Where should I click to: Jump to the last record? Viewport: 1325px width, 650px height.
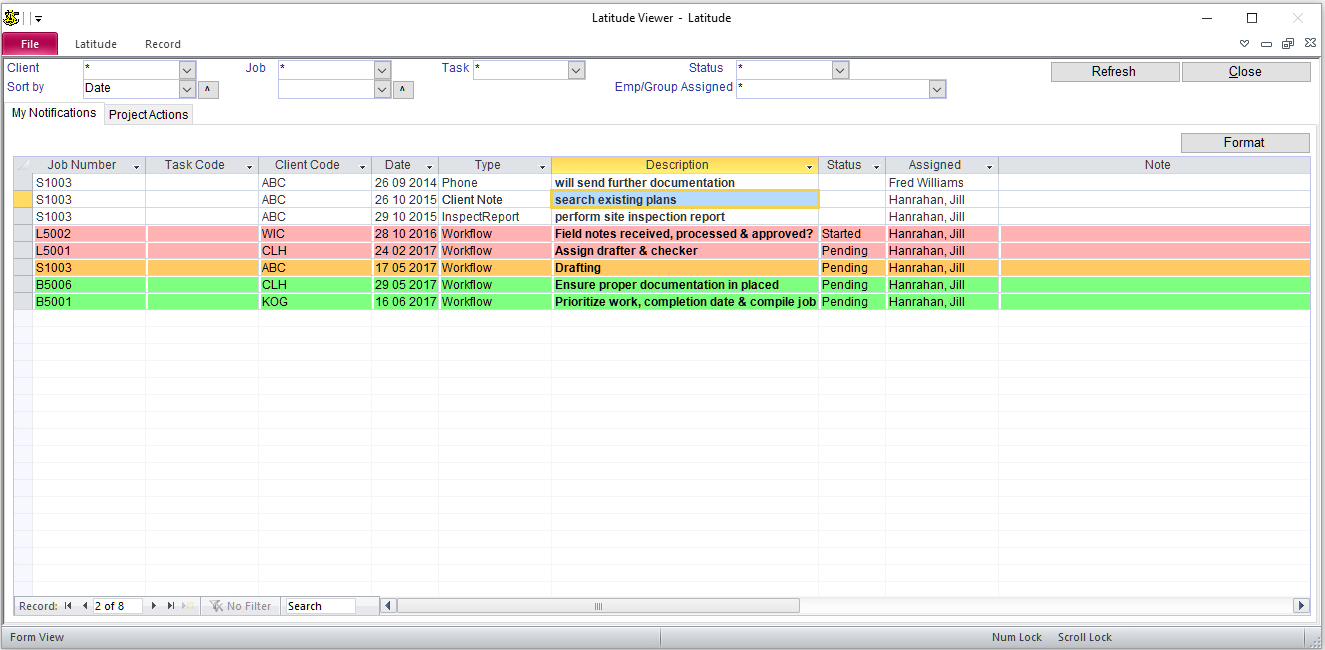(171, 606)
